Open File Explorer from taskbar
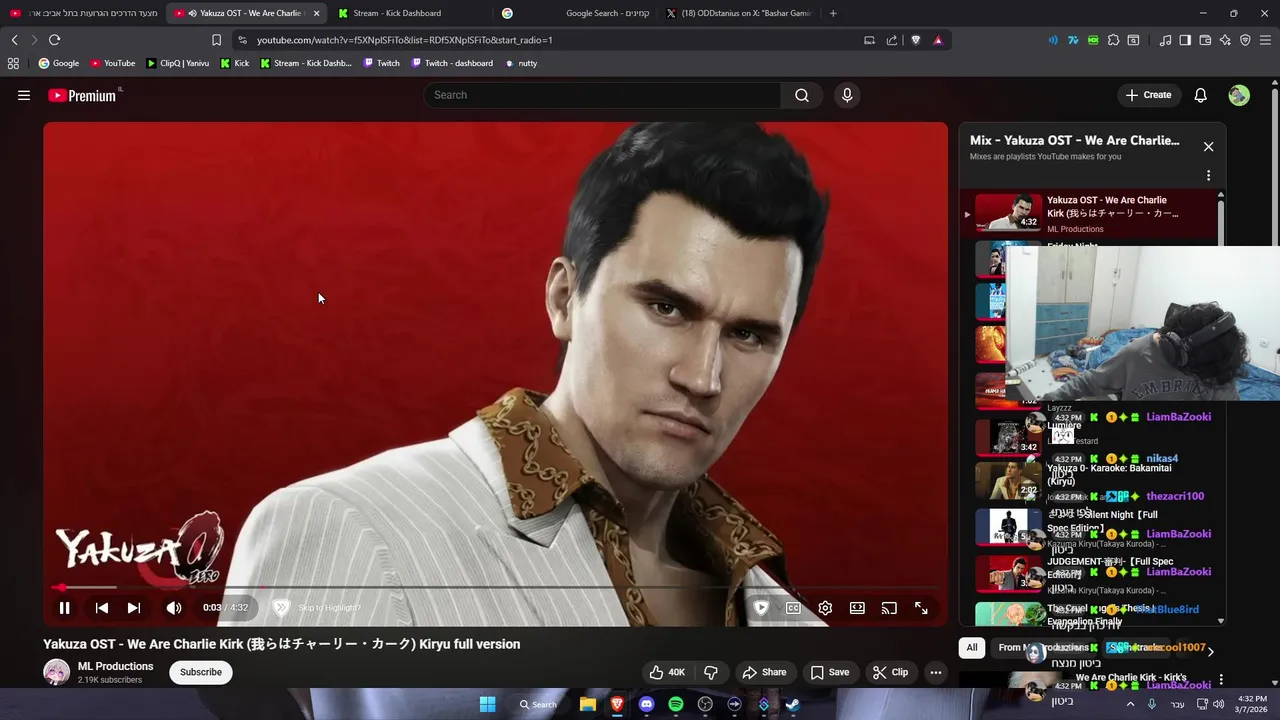 tap(588, 704)
